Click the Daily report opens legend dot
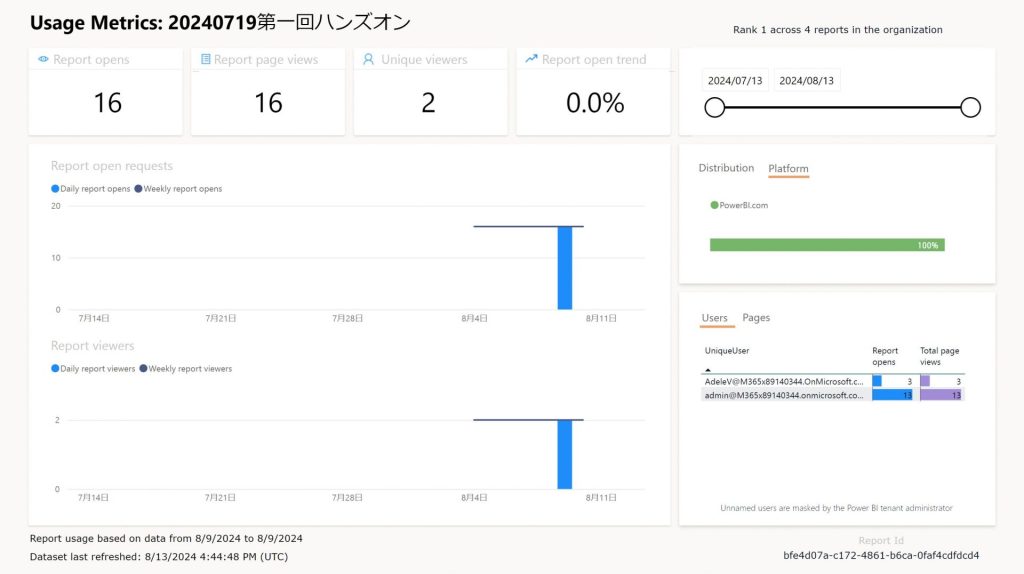Image resolution: width=1024 pixels, height=574 pixels. point(55,189)
